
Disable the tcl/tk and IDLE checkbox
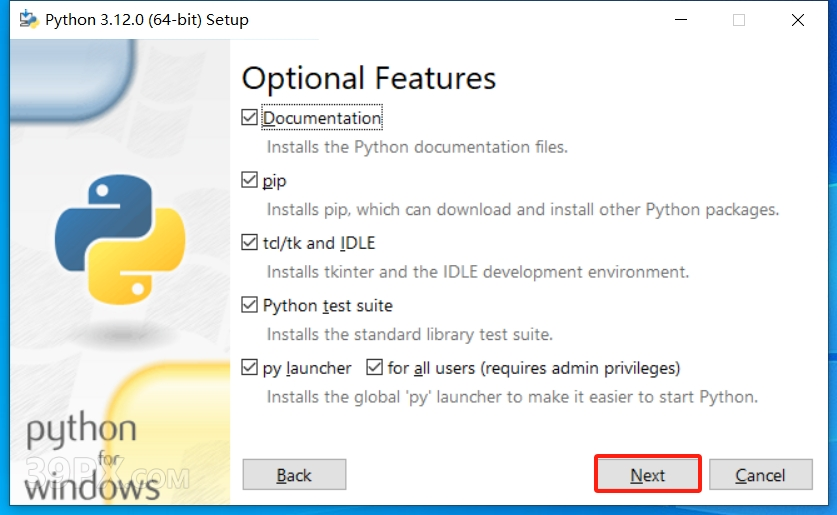click(249, 242)
